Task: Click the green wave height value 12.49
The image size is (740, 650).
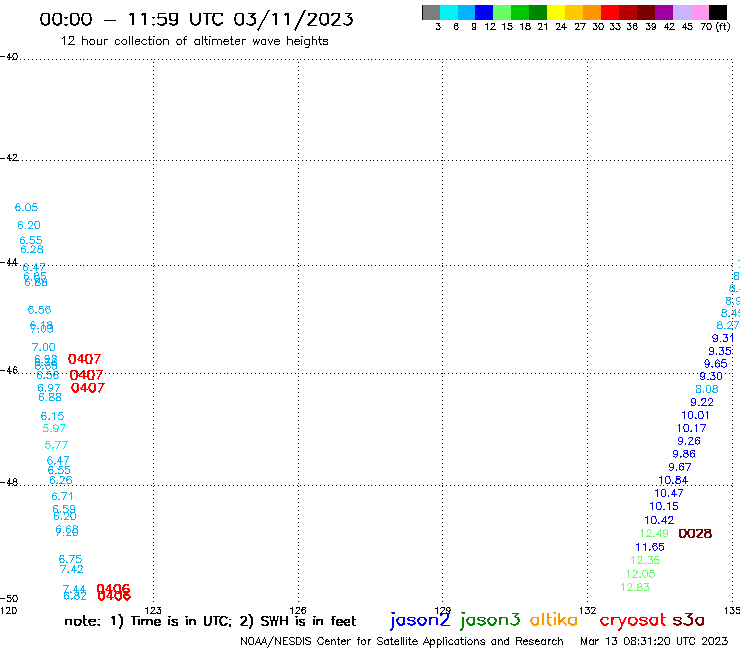Action: pyautogui.click(x=654, y=533)
